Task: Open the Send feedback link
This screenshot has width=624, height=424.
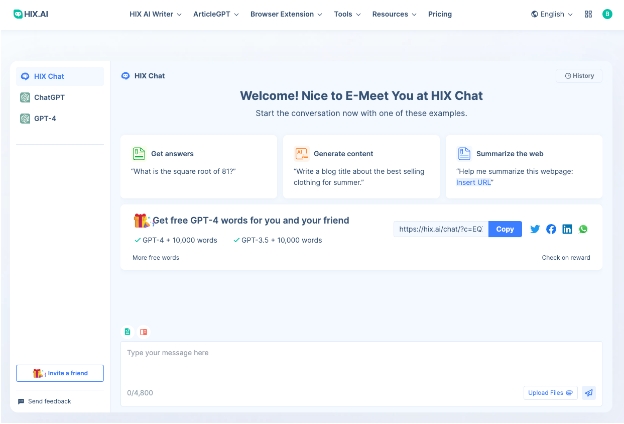Action: 45,401
